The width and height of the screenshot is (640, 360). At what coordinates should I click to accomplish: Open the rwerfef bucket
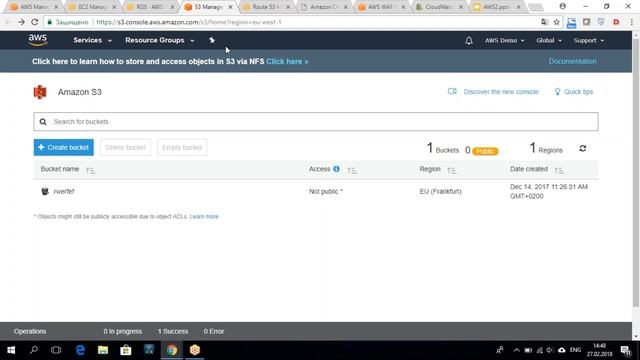(x=64, y=191)
